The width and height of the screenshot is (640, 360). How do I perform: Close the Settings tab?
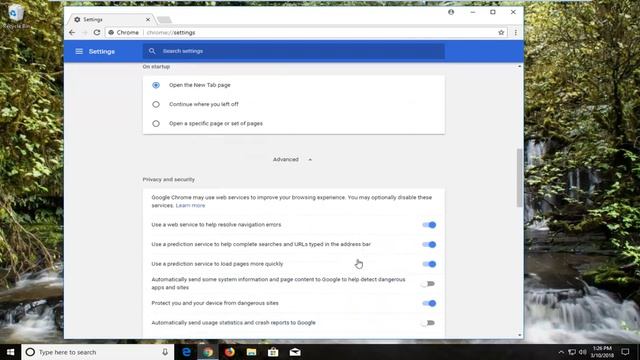tap(148, 19)
